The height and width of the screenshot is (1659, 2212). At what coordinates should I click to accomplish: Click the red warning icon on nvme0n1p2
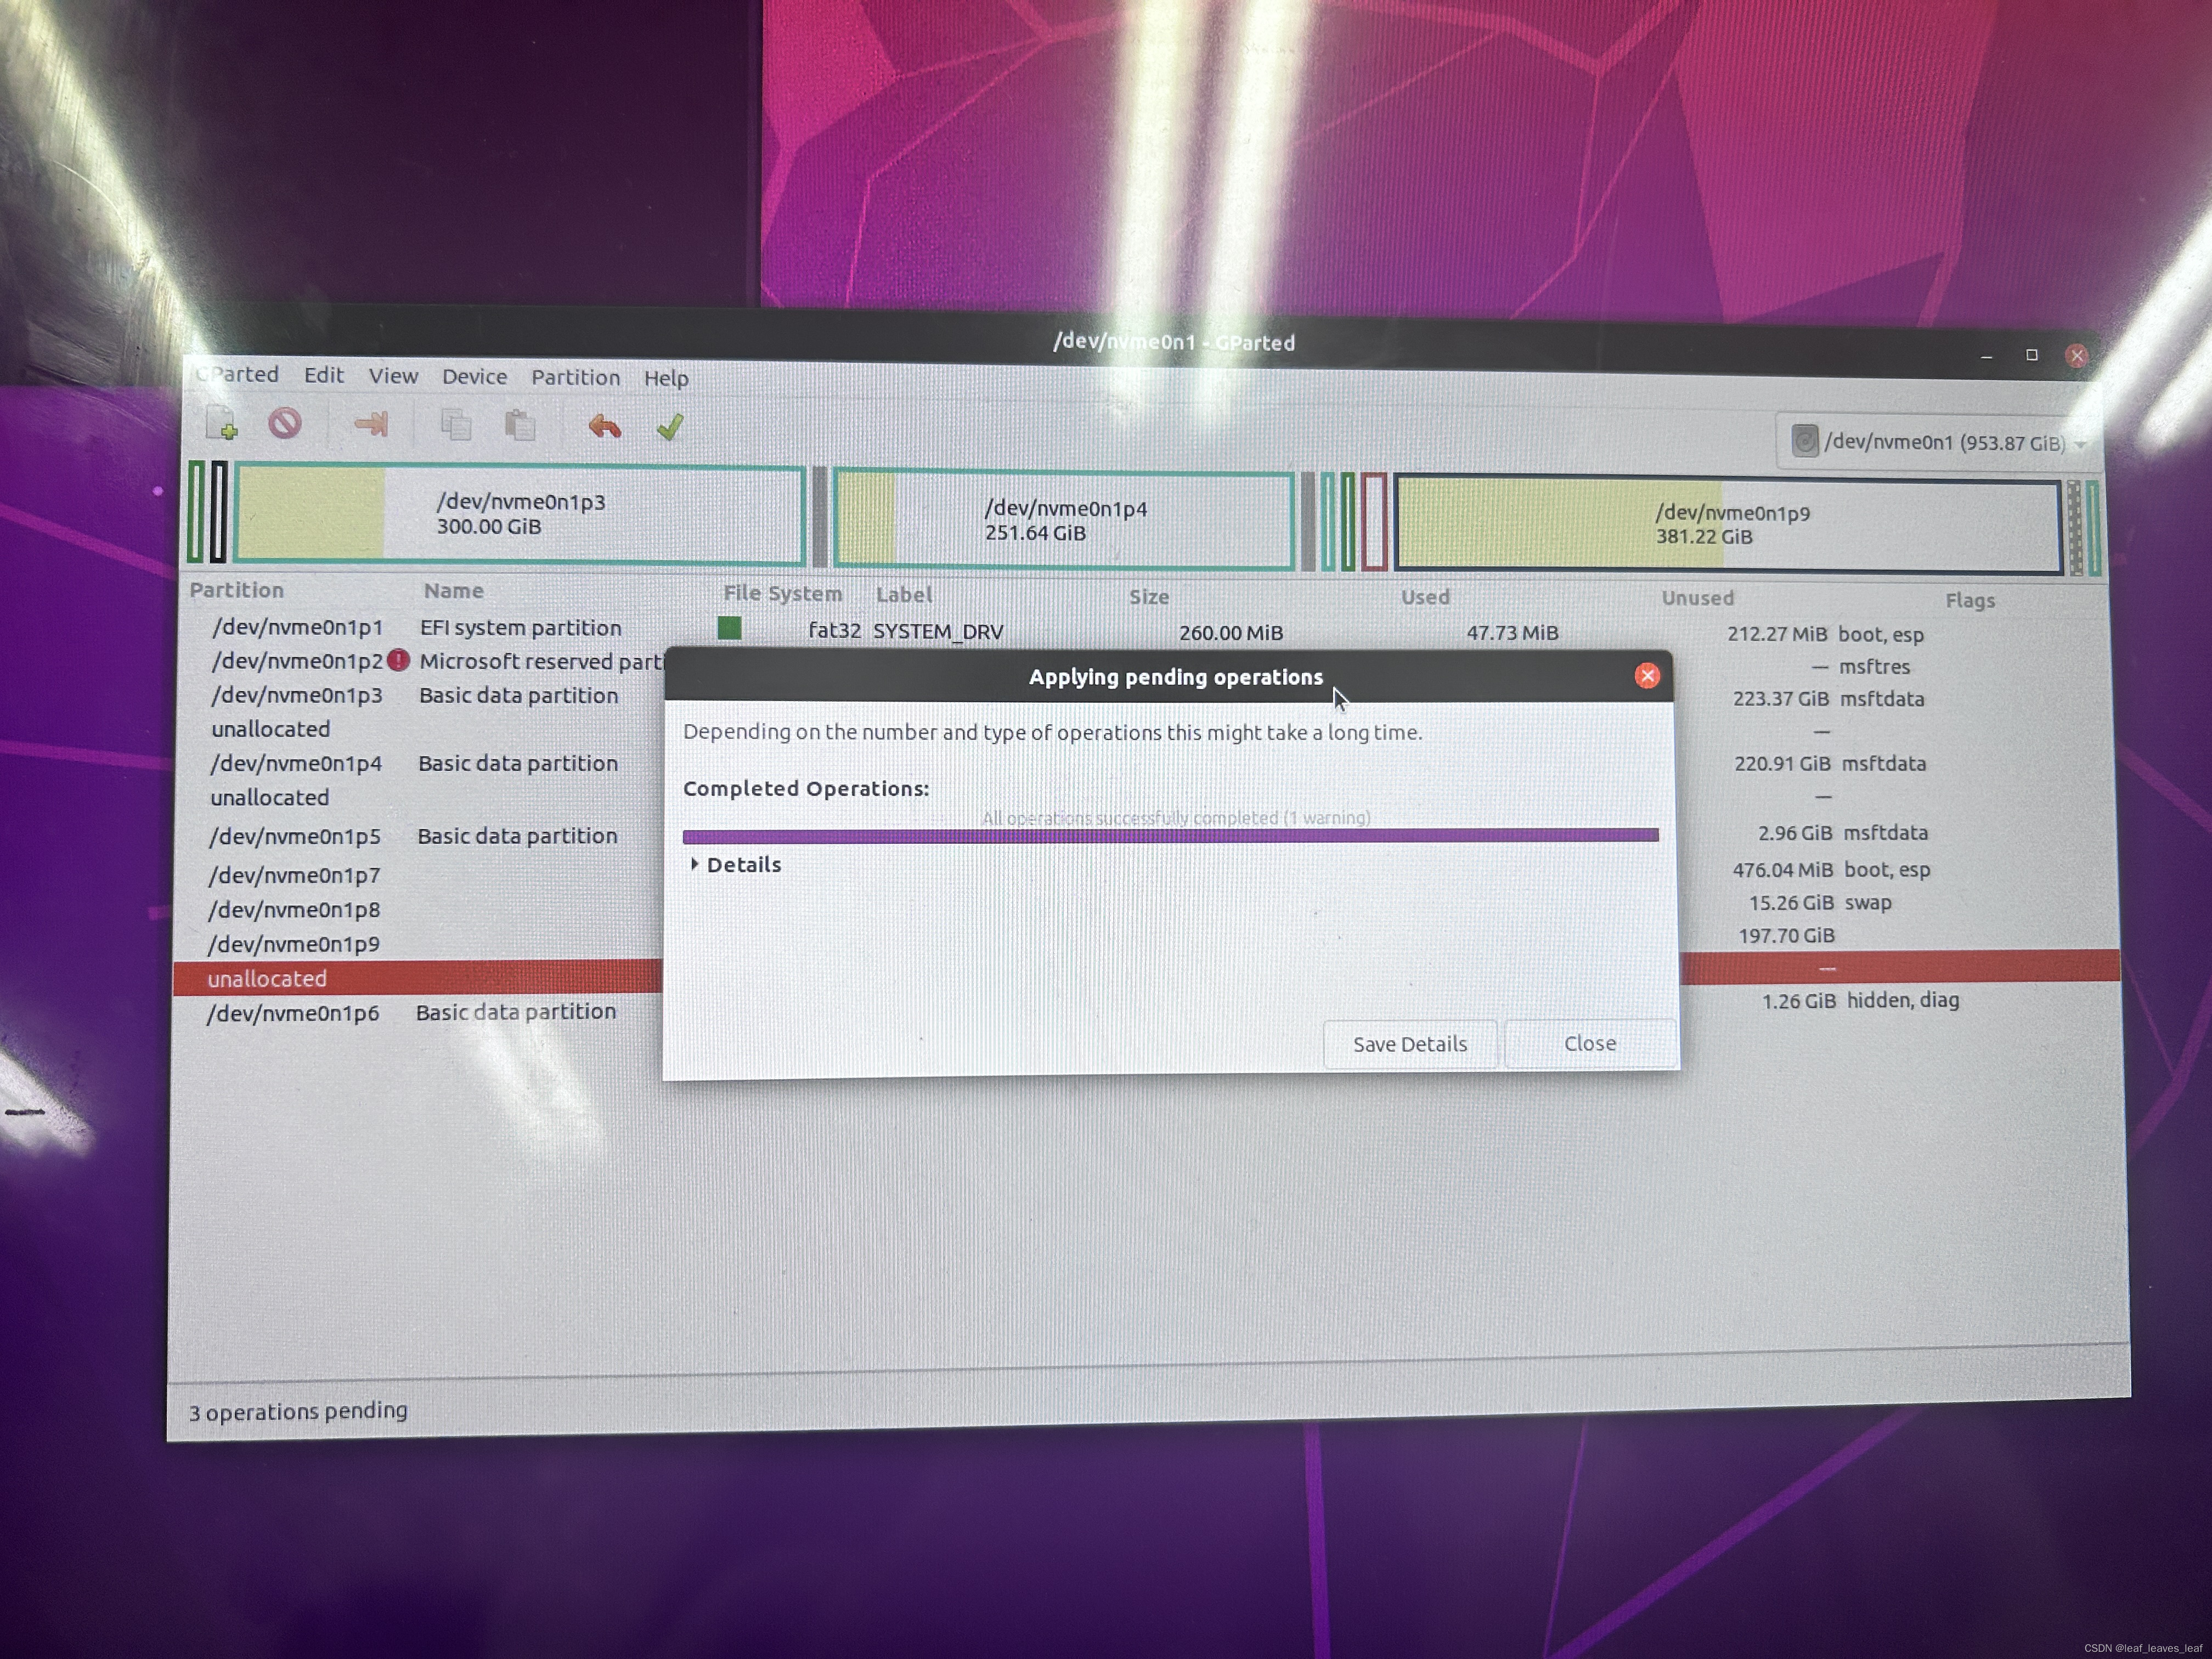(x=398, y=660)
